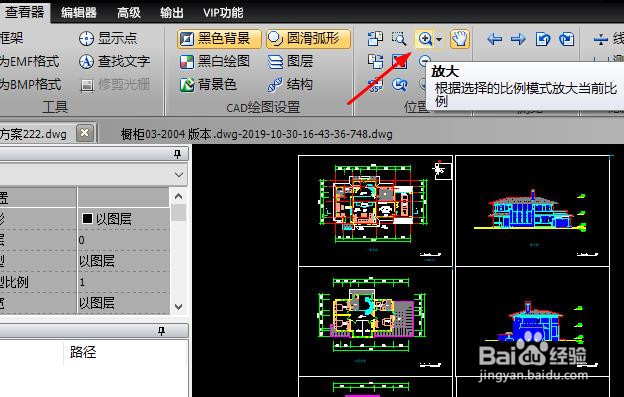The width and height of the screenshot is (624, 397).
Task: Open the 高级 advanced tab
Action: (x=129, y=12)
